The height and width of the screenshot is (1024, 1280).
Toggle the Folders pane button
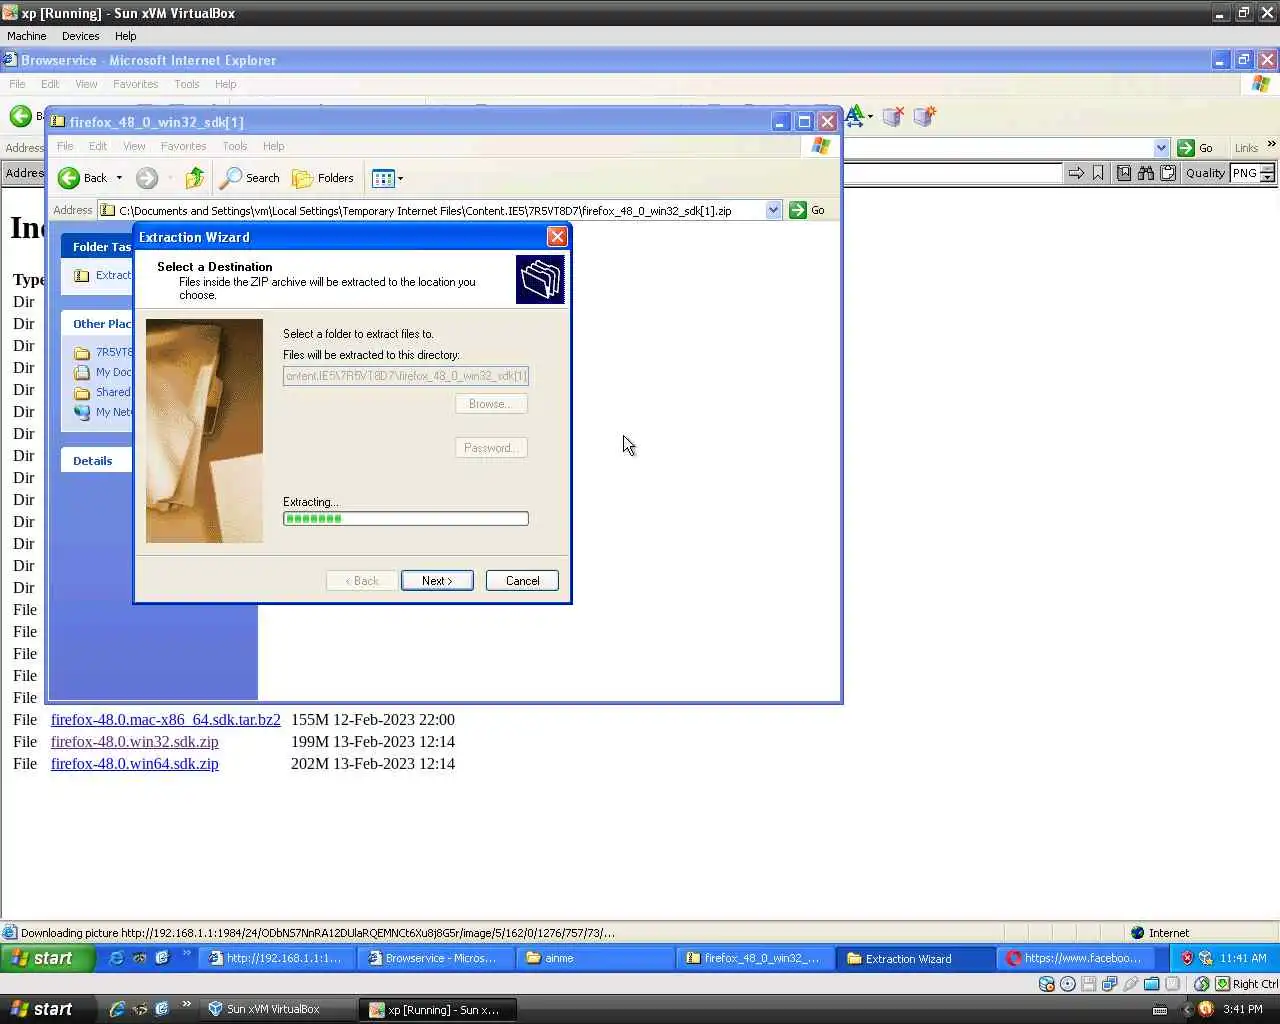pos(323,178)
